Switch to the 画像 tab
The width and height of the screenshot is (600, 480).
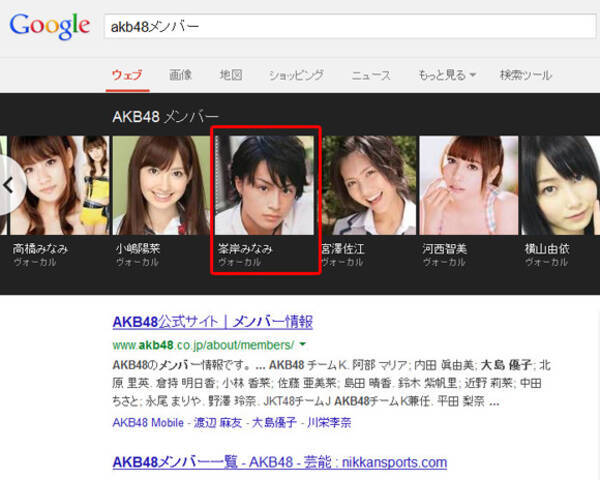[x=181, y=75]
